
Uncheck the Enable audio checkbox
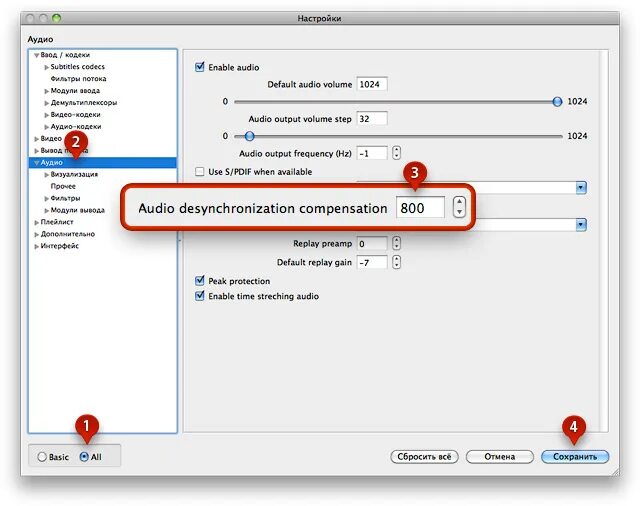200,67
